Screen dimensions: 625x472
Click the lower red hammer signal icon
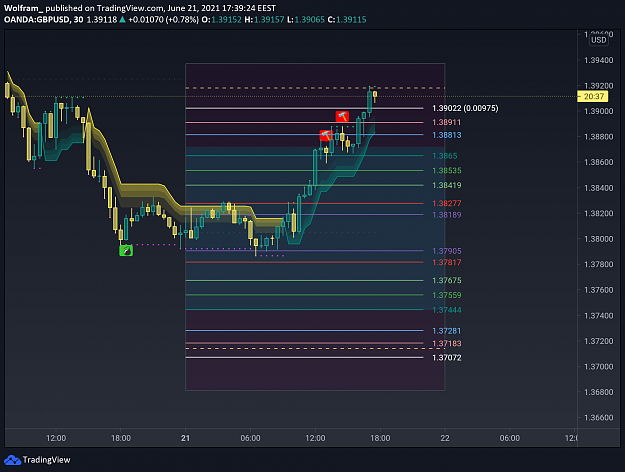[326, 135]
